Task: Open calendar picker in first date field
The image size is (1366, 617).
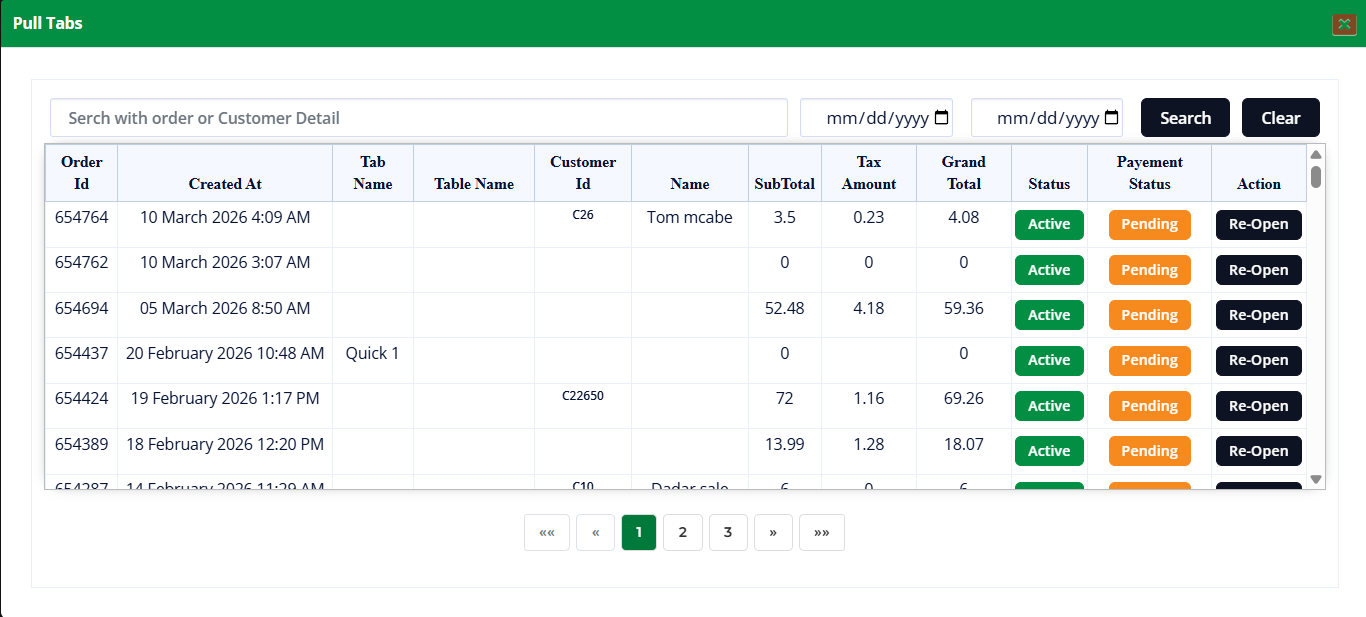Action: (x=941, y=118)
